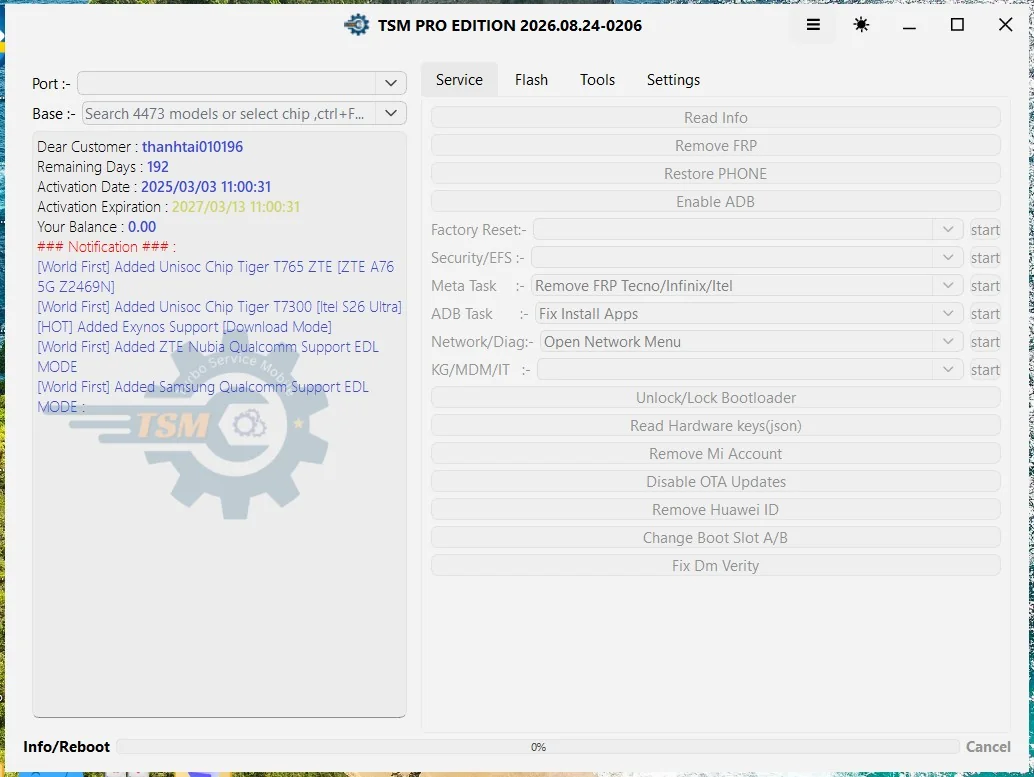Viewport: 1034px width, 777px height.
Task: Click the Restore PHONE button
Action: [715, 173]
